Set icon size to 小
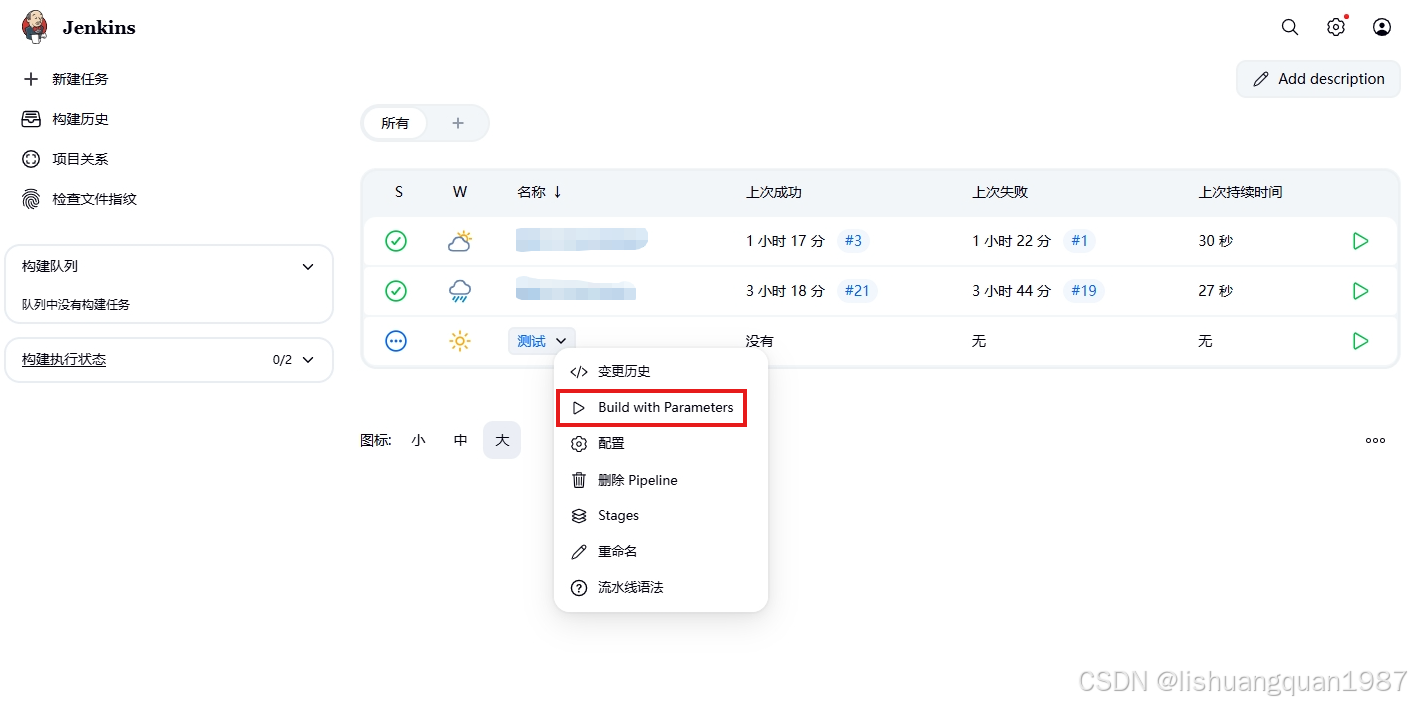This screenshot has height=707, width=1412. [418, 440]
